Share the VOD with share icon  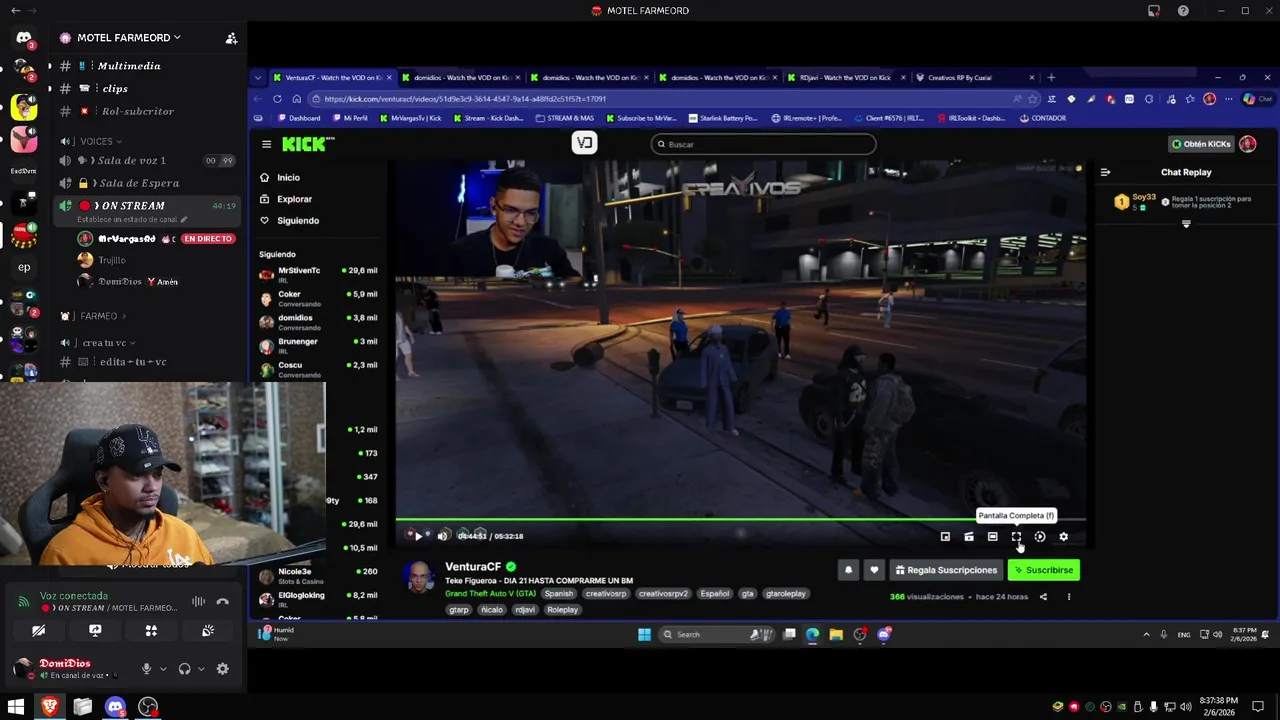[x=1043, y=597]
